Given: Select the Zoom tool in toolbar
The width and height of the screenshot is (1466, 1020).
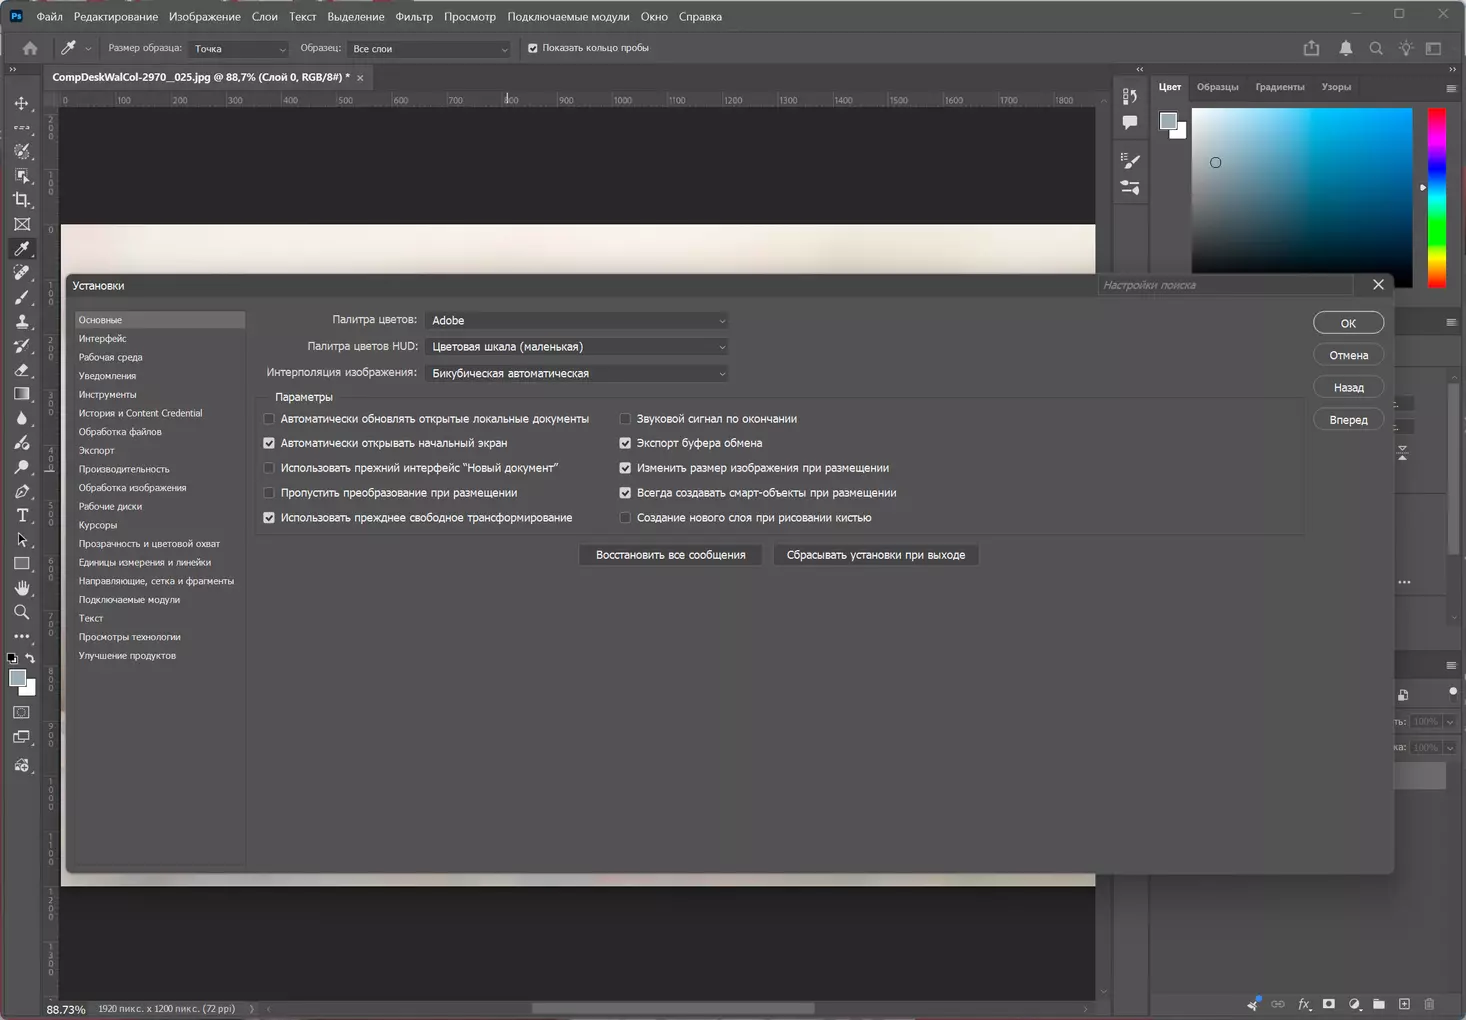Looking at the screenshot, I should pyautogui.click(x=22, y=612).
